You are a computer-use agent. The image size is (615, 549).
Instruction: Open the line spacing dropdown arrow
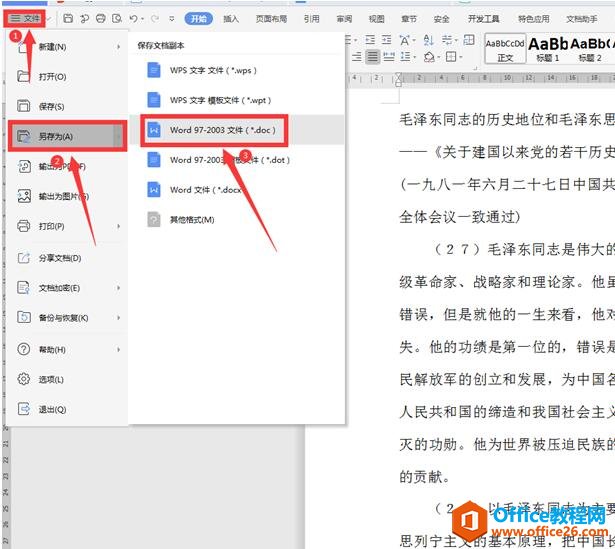[x=414, y=58]
